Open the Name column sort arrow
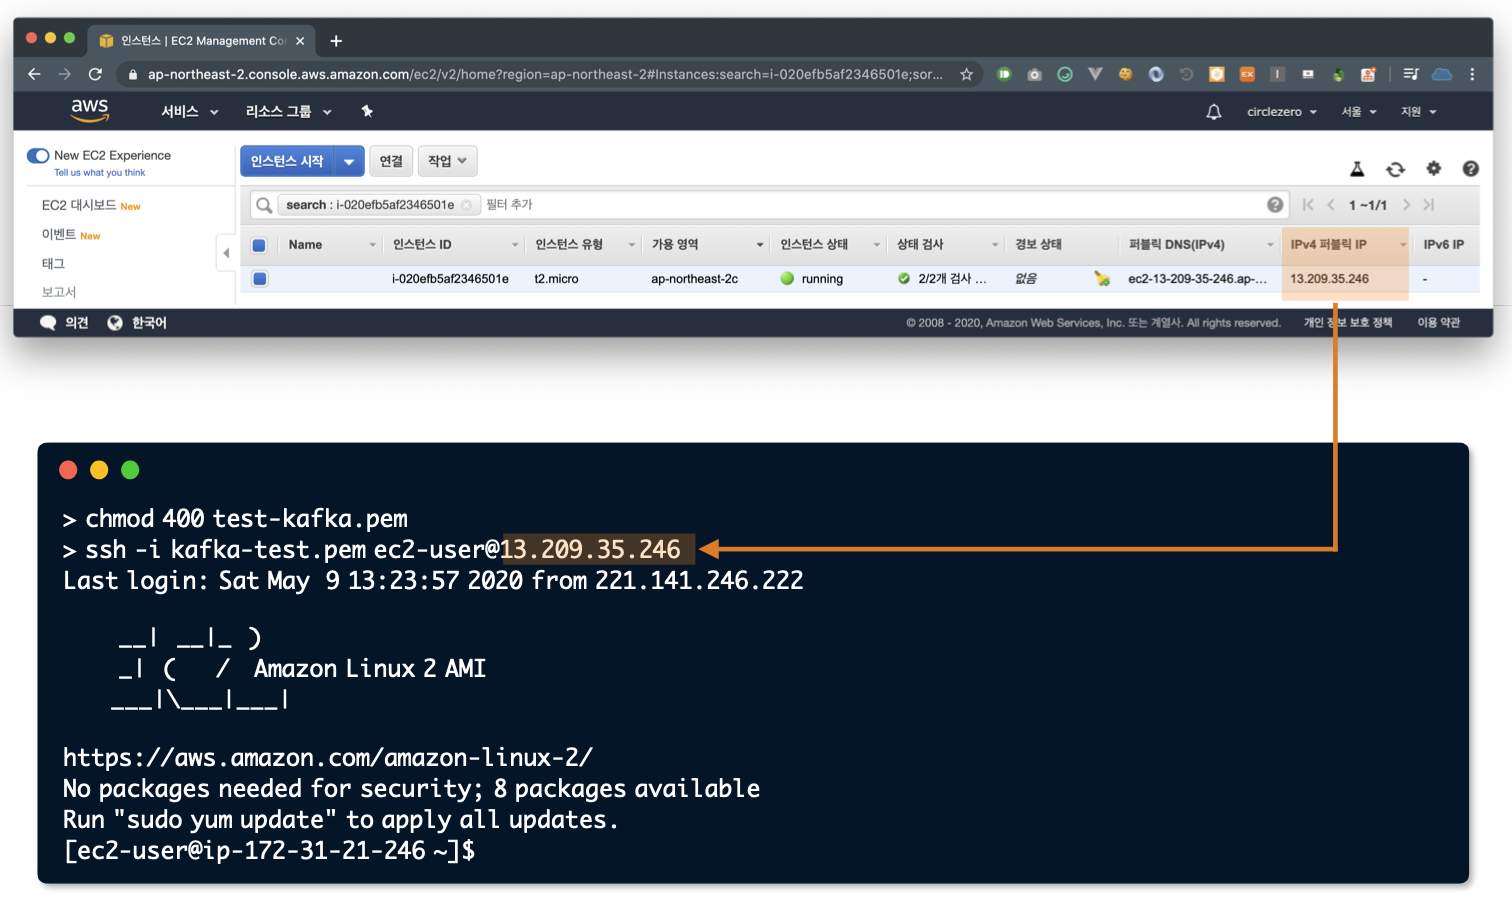Image resolution: width=1512 pixels, height=914 pixels. pyautogui.click(x=372, y=245)
